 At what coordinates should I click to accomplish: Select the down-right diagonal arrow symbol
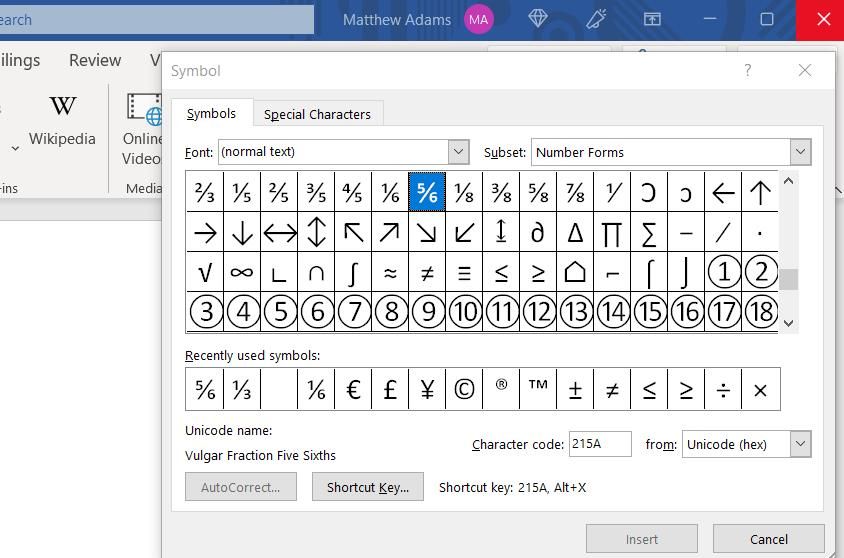click(x=427, y=232)
